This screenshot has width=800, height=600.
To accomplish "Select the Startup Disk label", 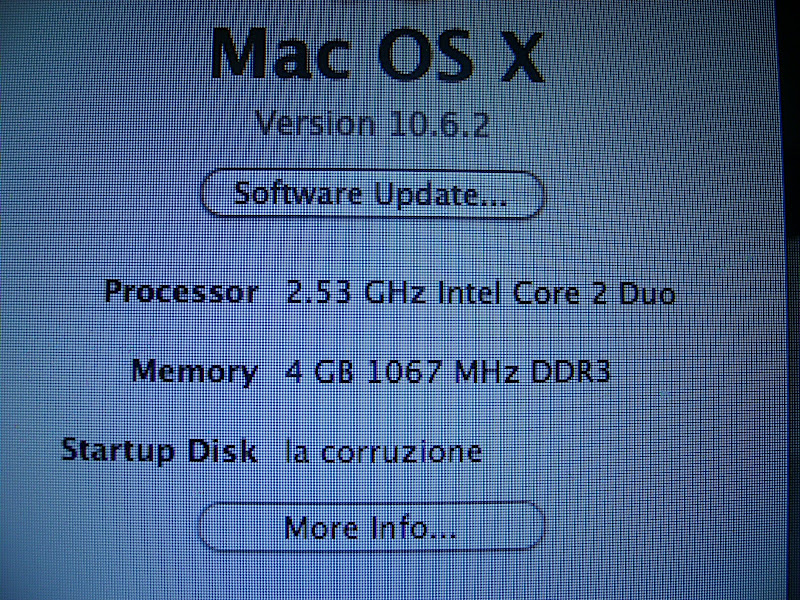I will (x=159, y=450).
